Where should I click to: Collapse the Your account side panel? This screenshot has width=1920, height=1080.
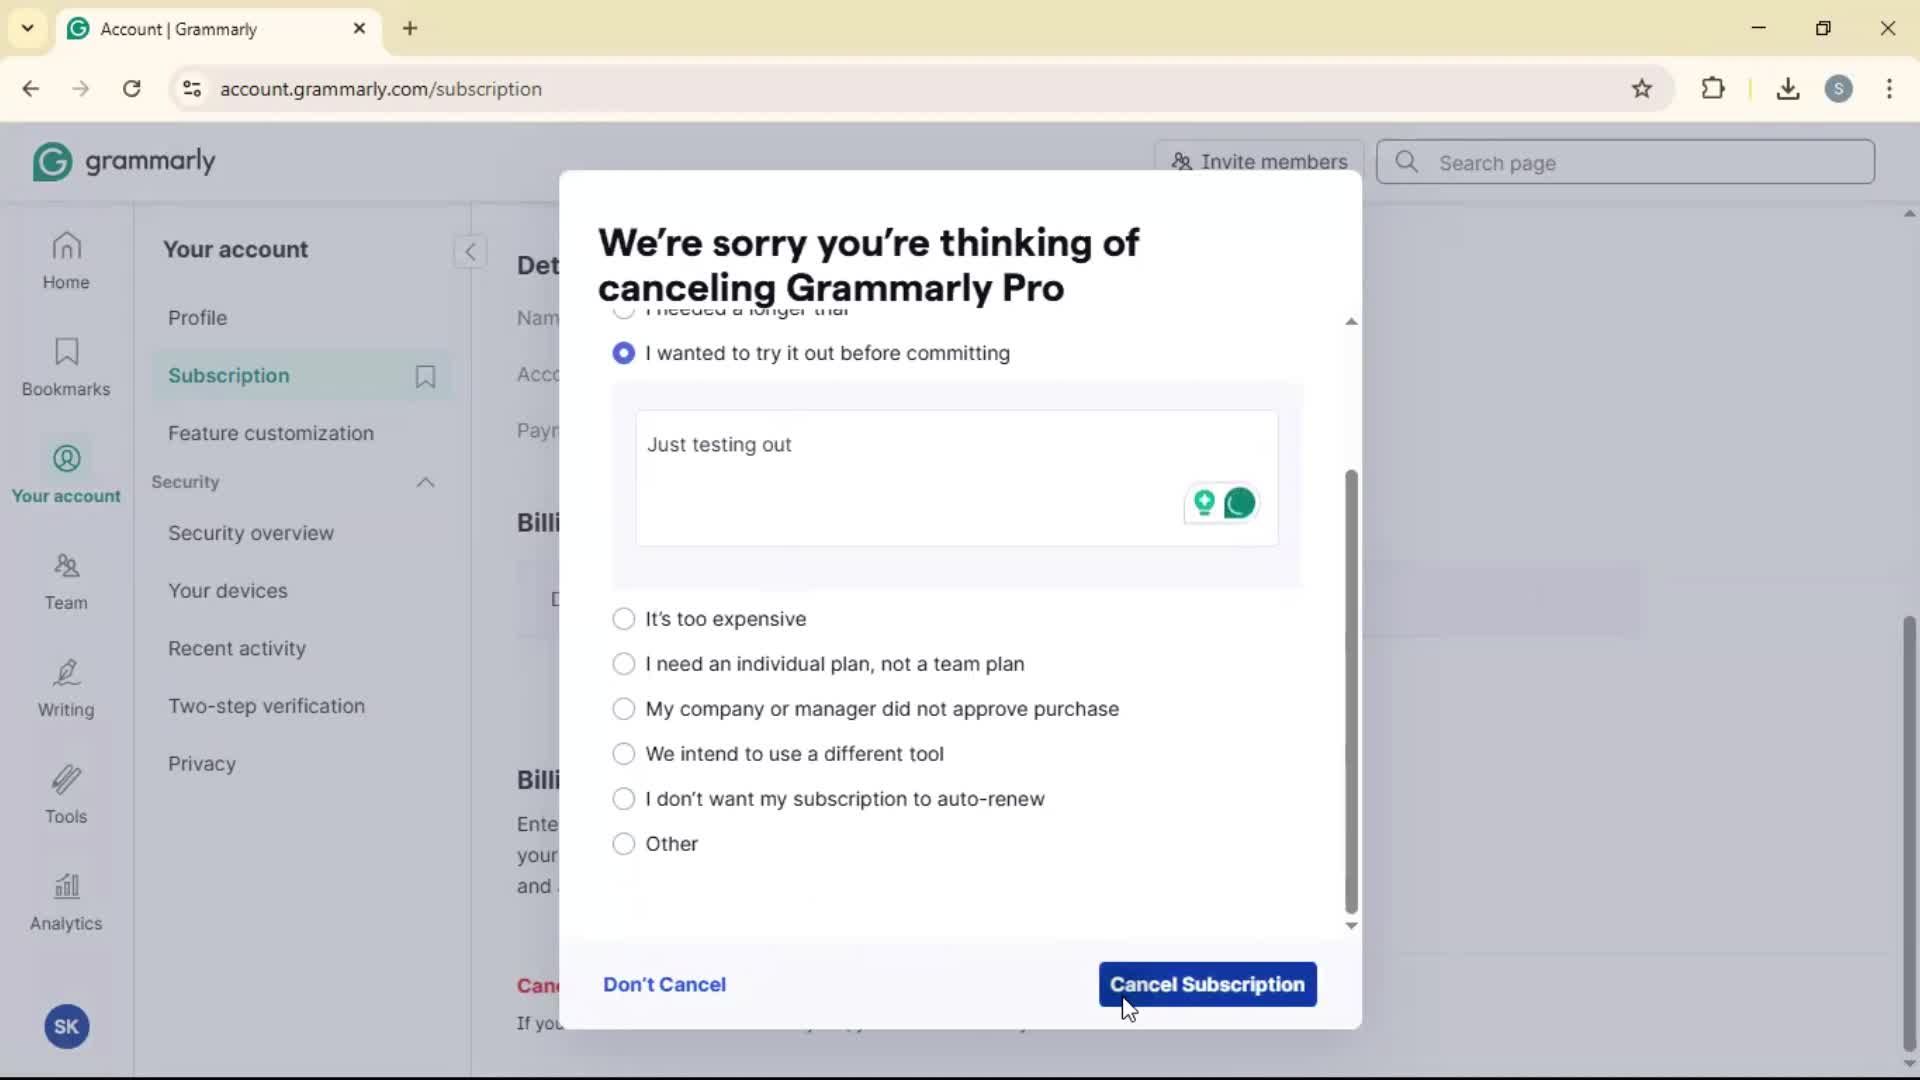470,251
